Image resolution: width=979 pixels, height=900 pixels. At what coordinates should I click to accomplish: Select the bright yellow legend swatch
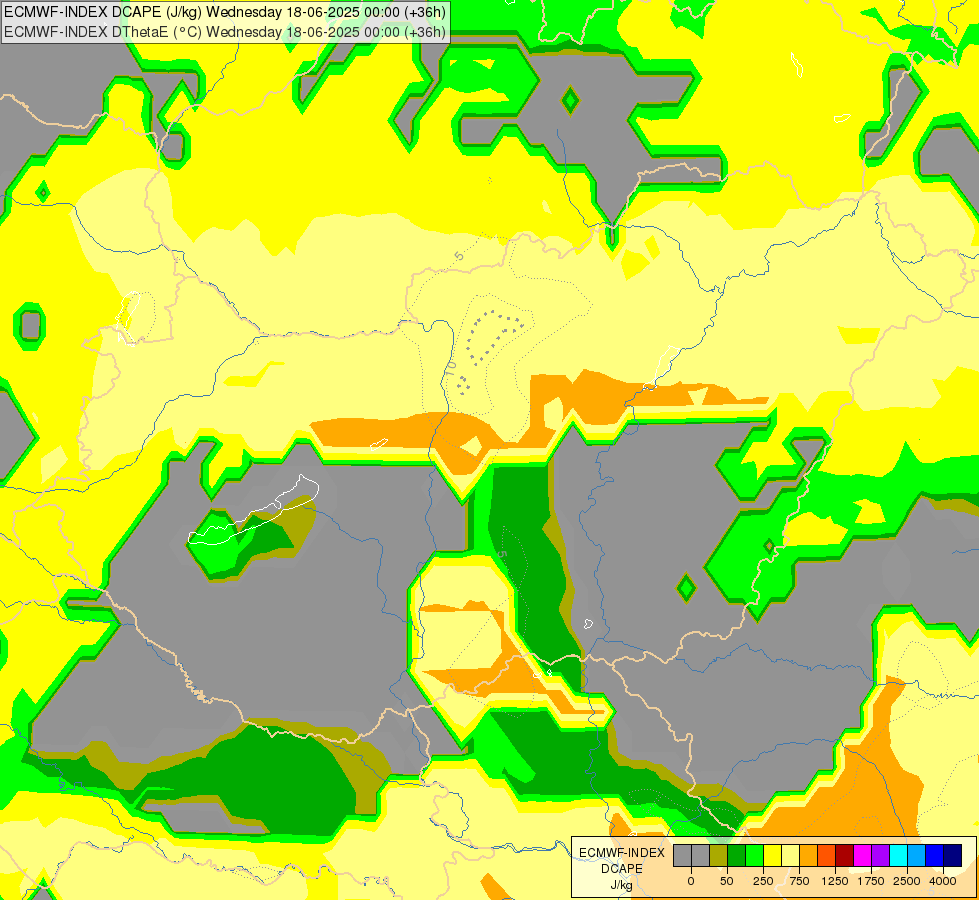tap(772, 856)
